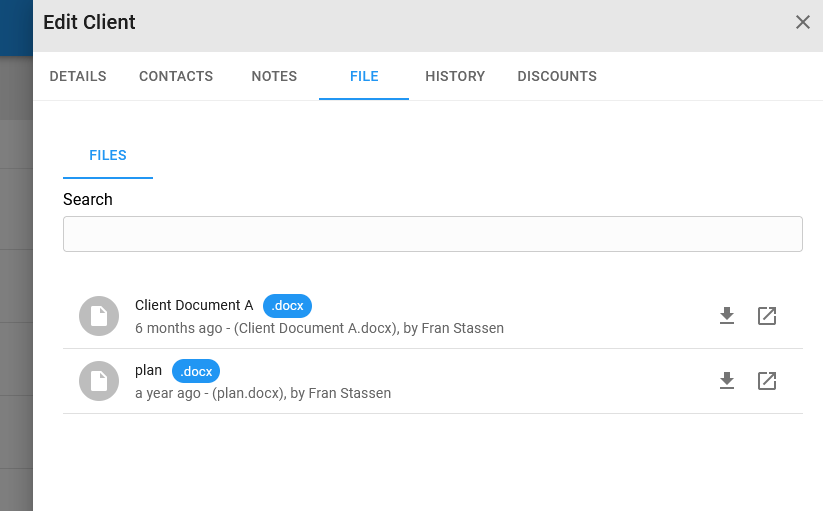Switch to the Details tab

78,76
